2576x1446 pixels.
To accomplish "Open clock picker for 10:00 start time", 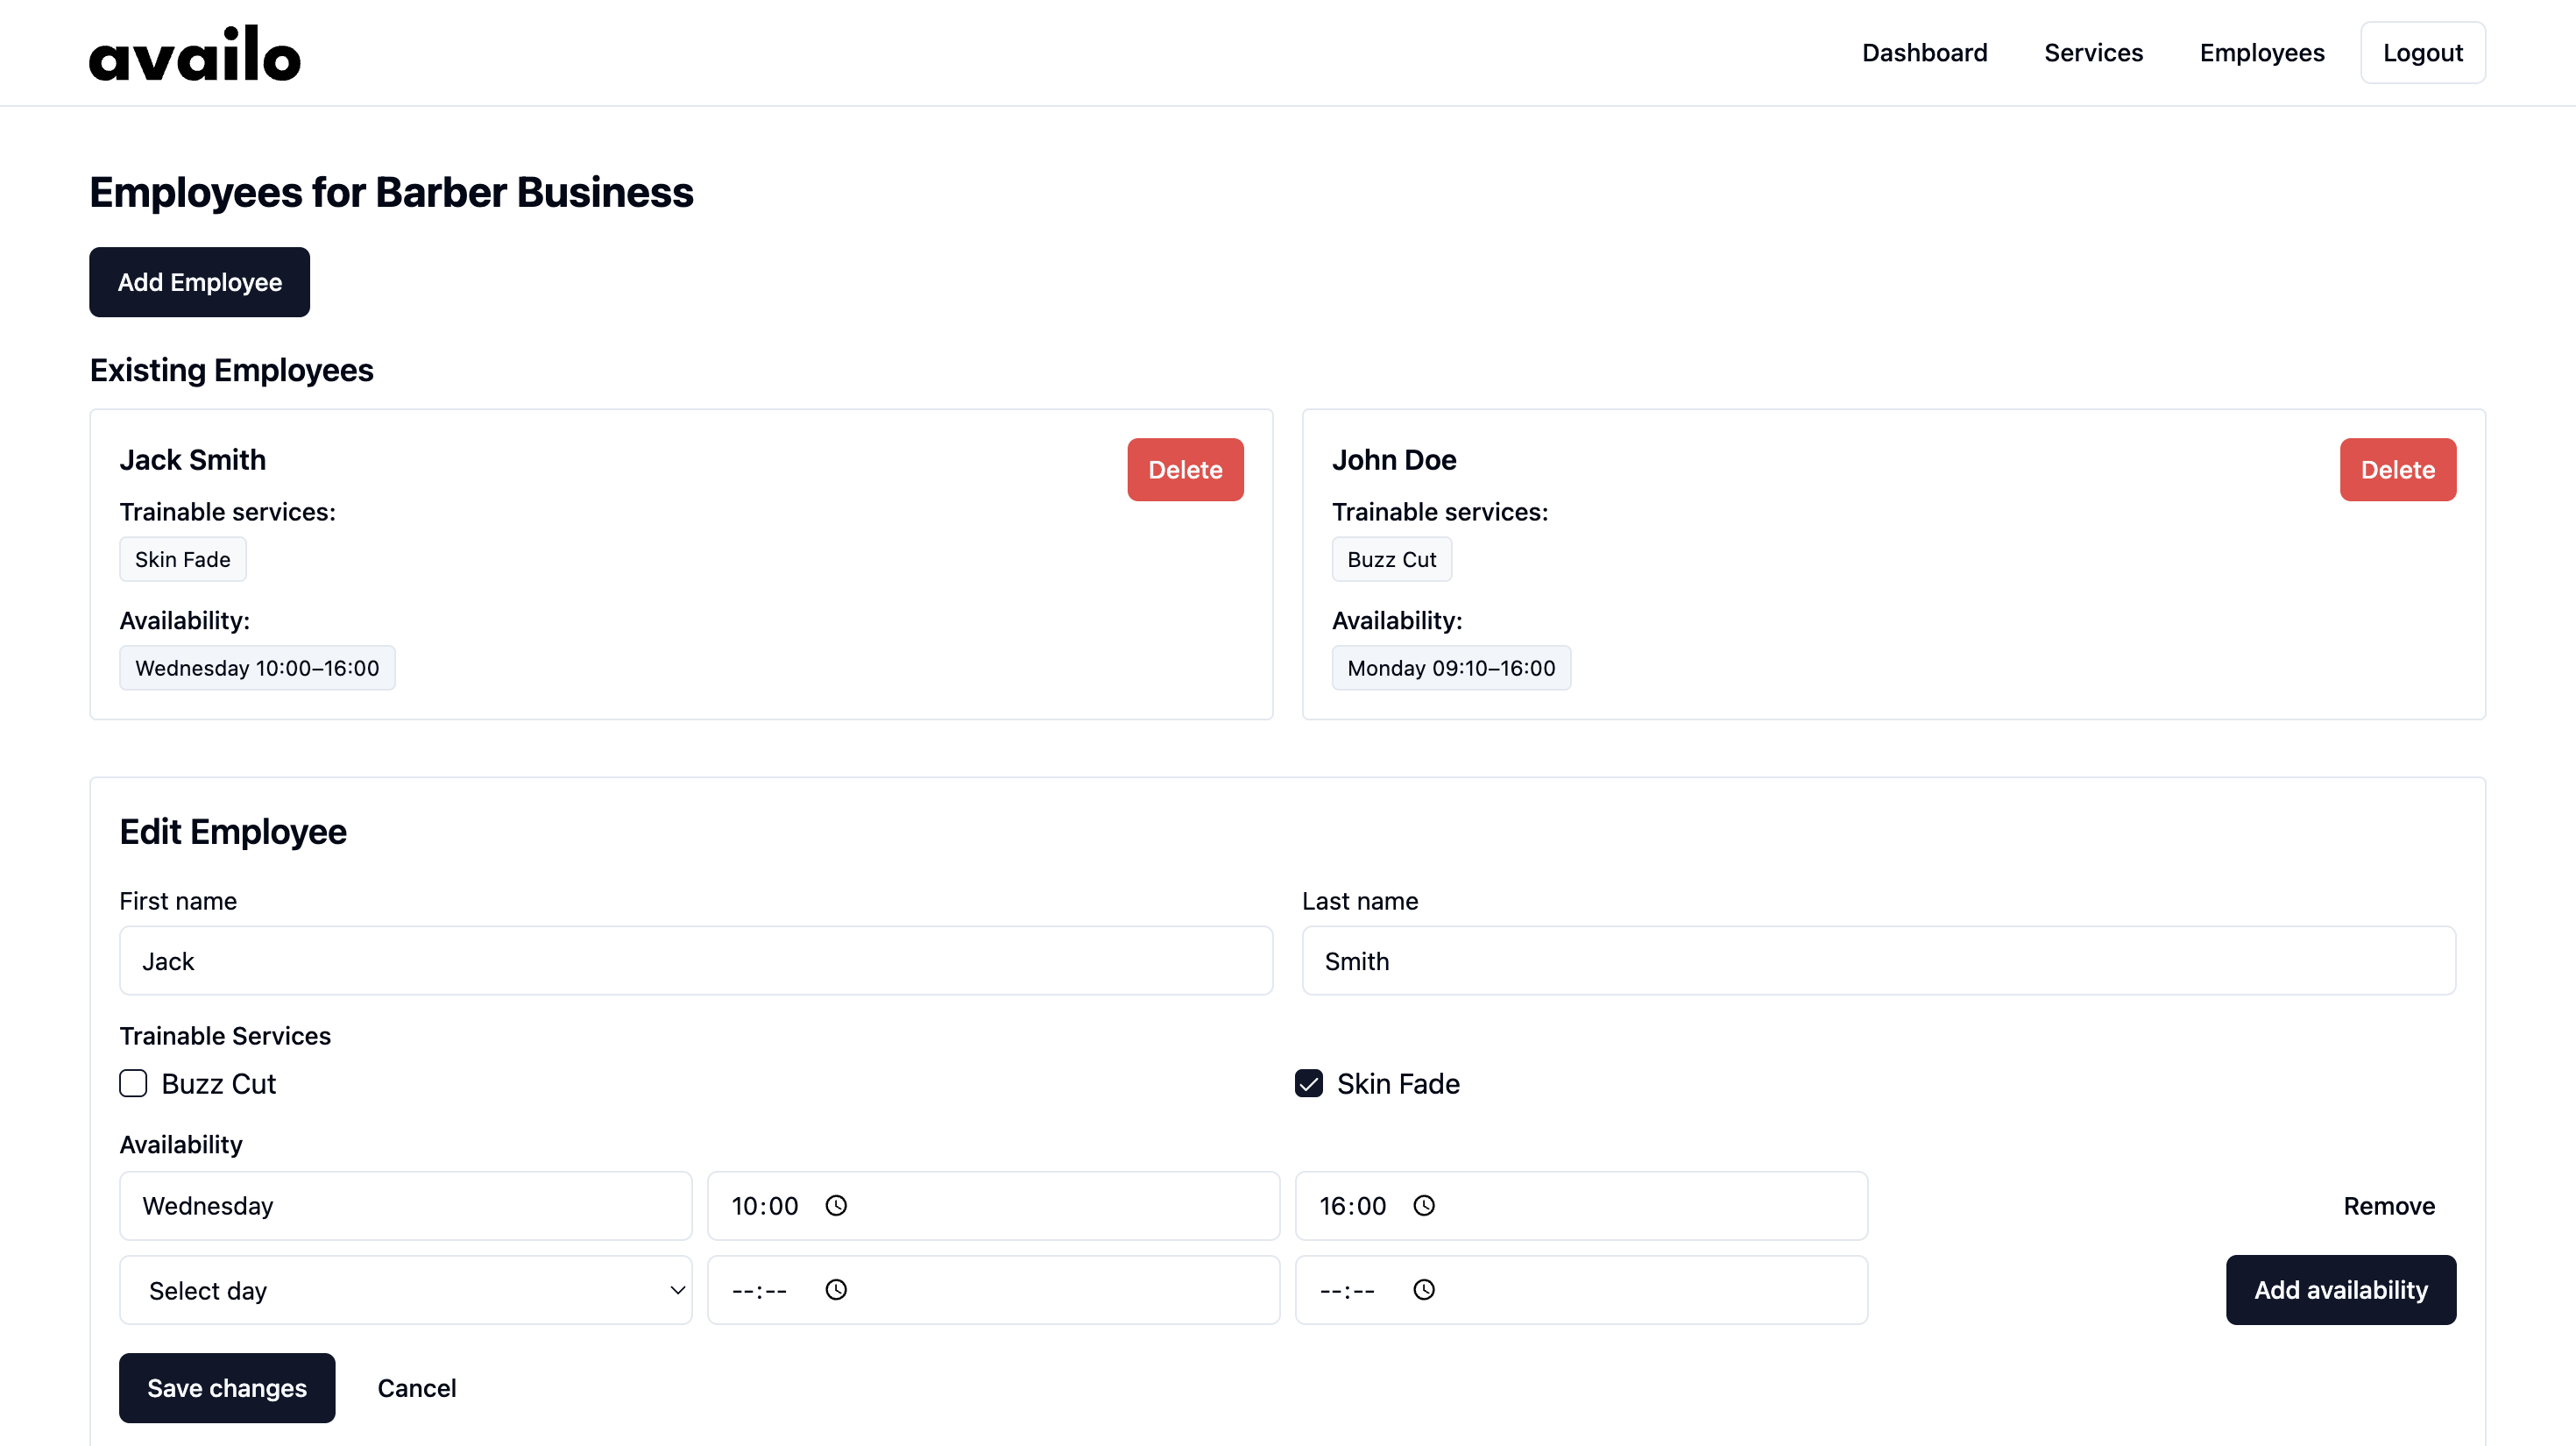I will pyautogui.click(x=836, y=1205).
